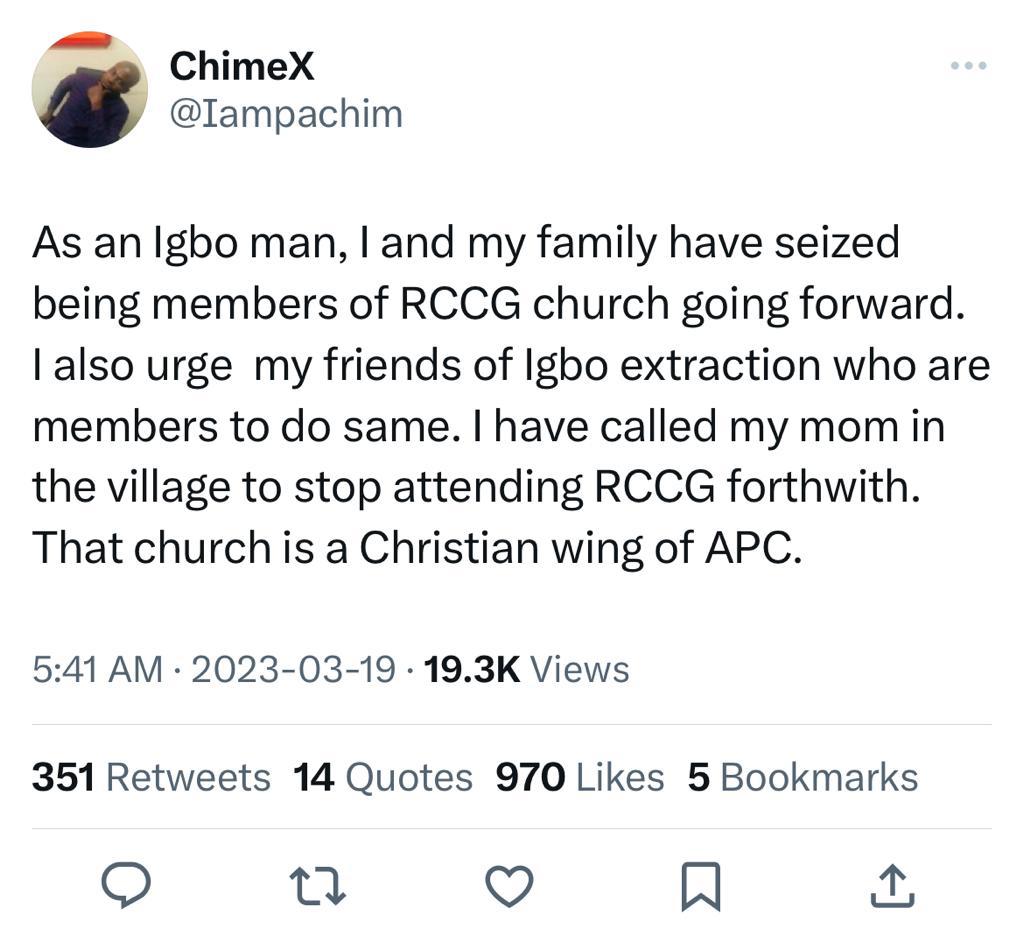Image resolution: width=1024 pixels, height=929 pixels.
Task: Open the three-dot more options menu
Action: (x=968, y=67)
